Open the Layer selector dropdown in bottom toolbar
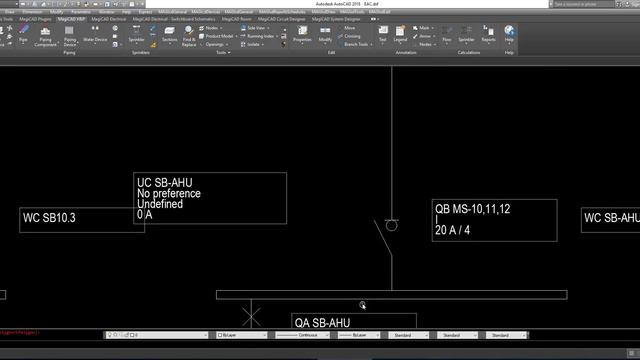Screen dimensions: 640x360 pos(156,335)
